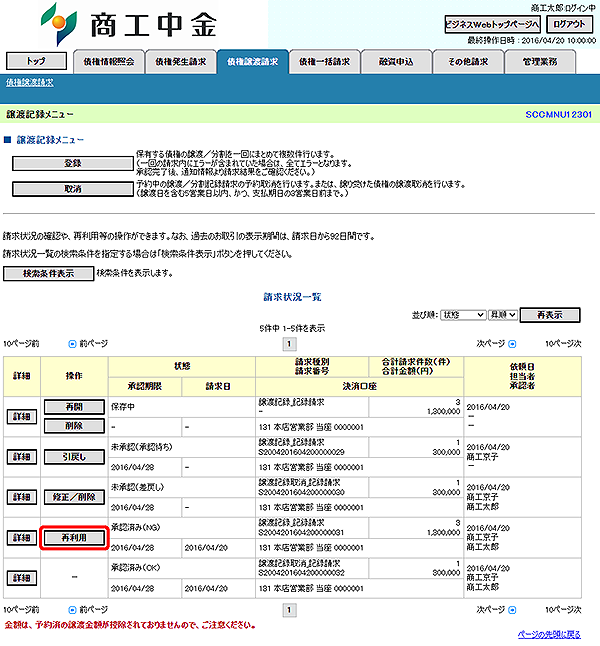
Task: Click bottom 10ページ次 text
Action: click(x=563, y=609)
